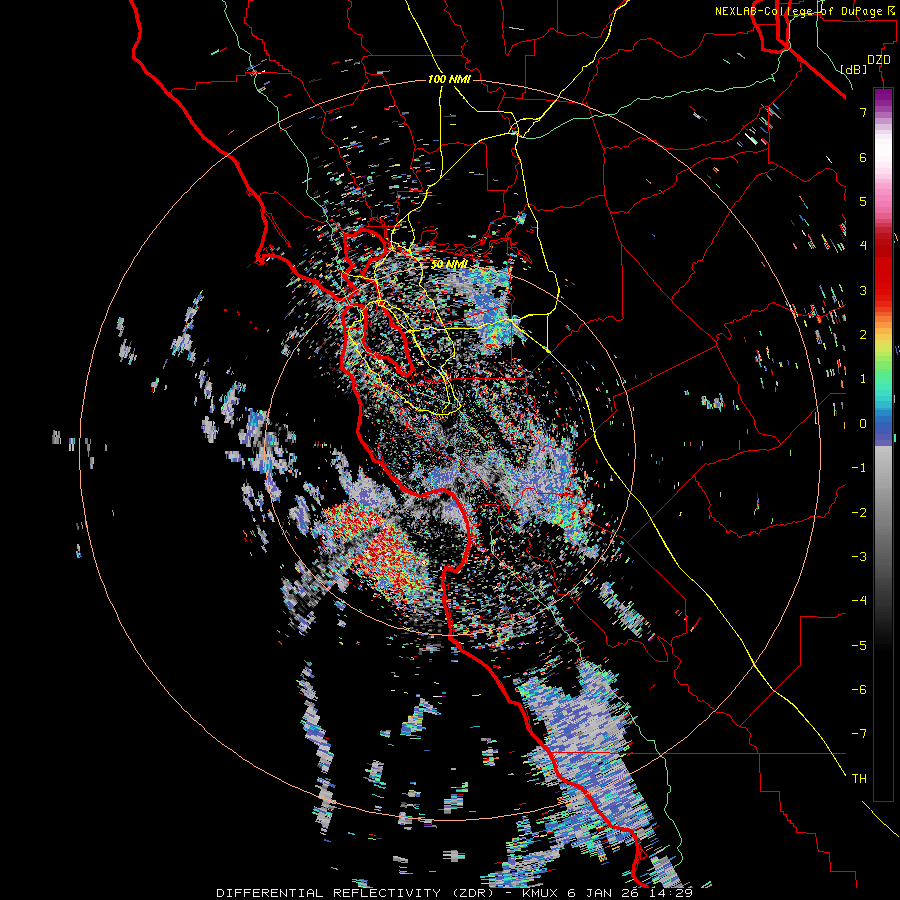Viewport: 900px width, 900px height.
Task: Click the 100 NMI range ring label
Action: click(449, 79)
